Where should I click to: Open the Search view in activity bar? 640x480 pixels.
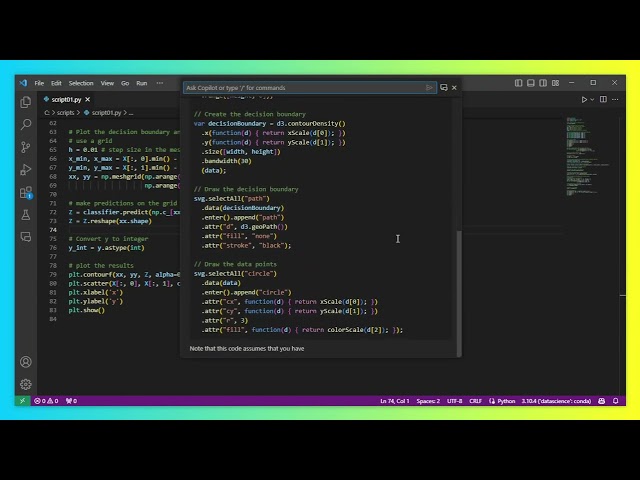(26, 124)
